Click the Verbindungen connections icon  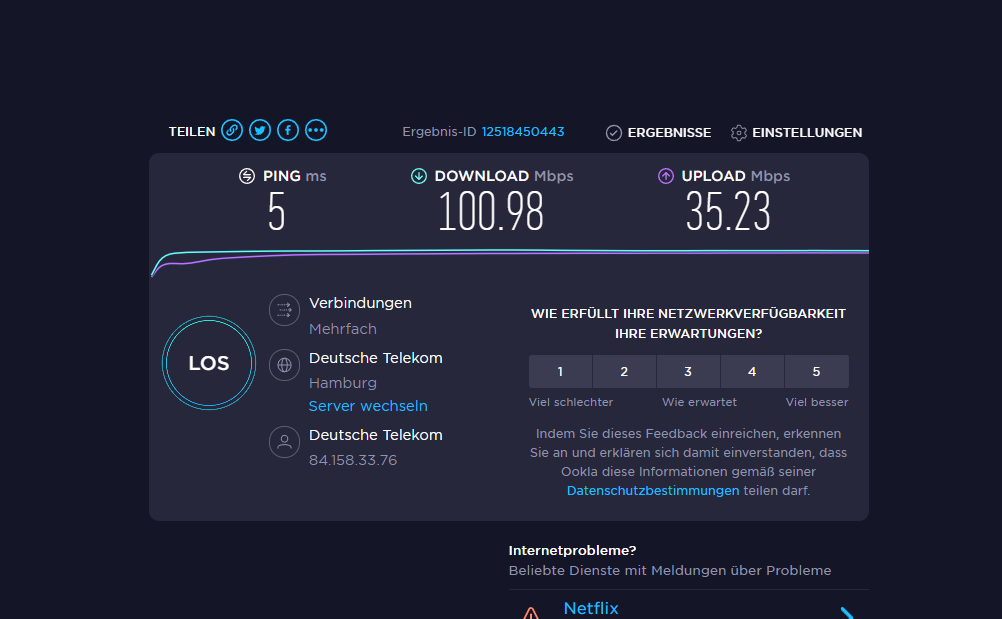tap(284, 310)
